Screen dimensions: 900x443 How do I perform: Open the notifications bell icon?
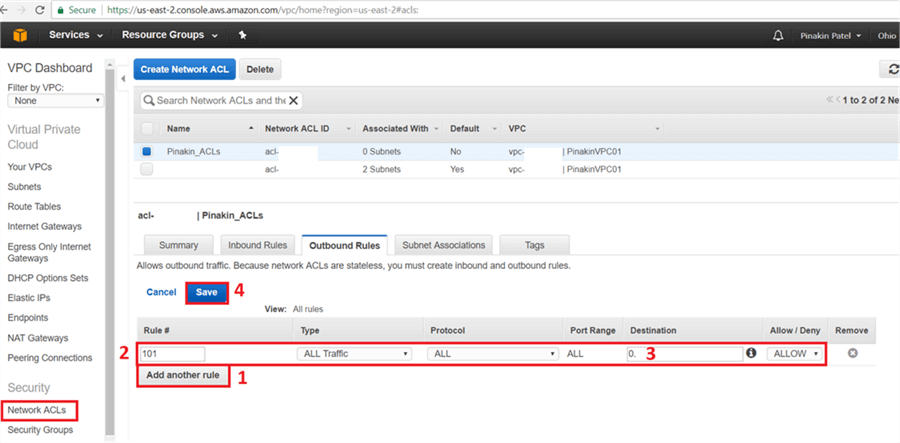[x=778, y=36]
